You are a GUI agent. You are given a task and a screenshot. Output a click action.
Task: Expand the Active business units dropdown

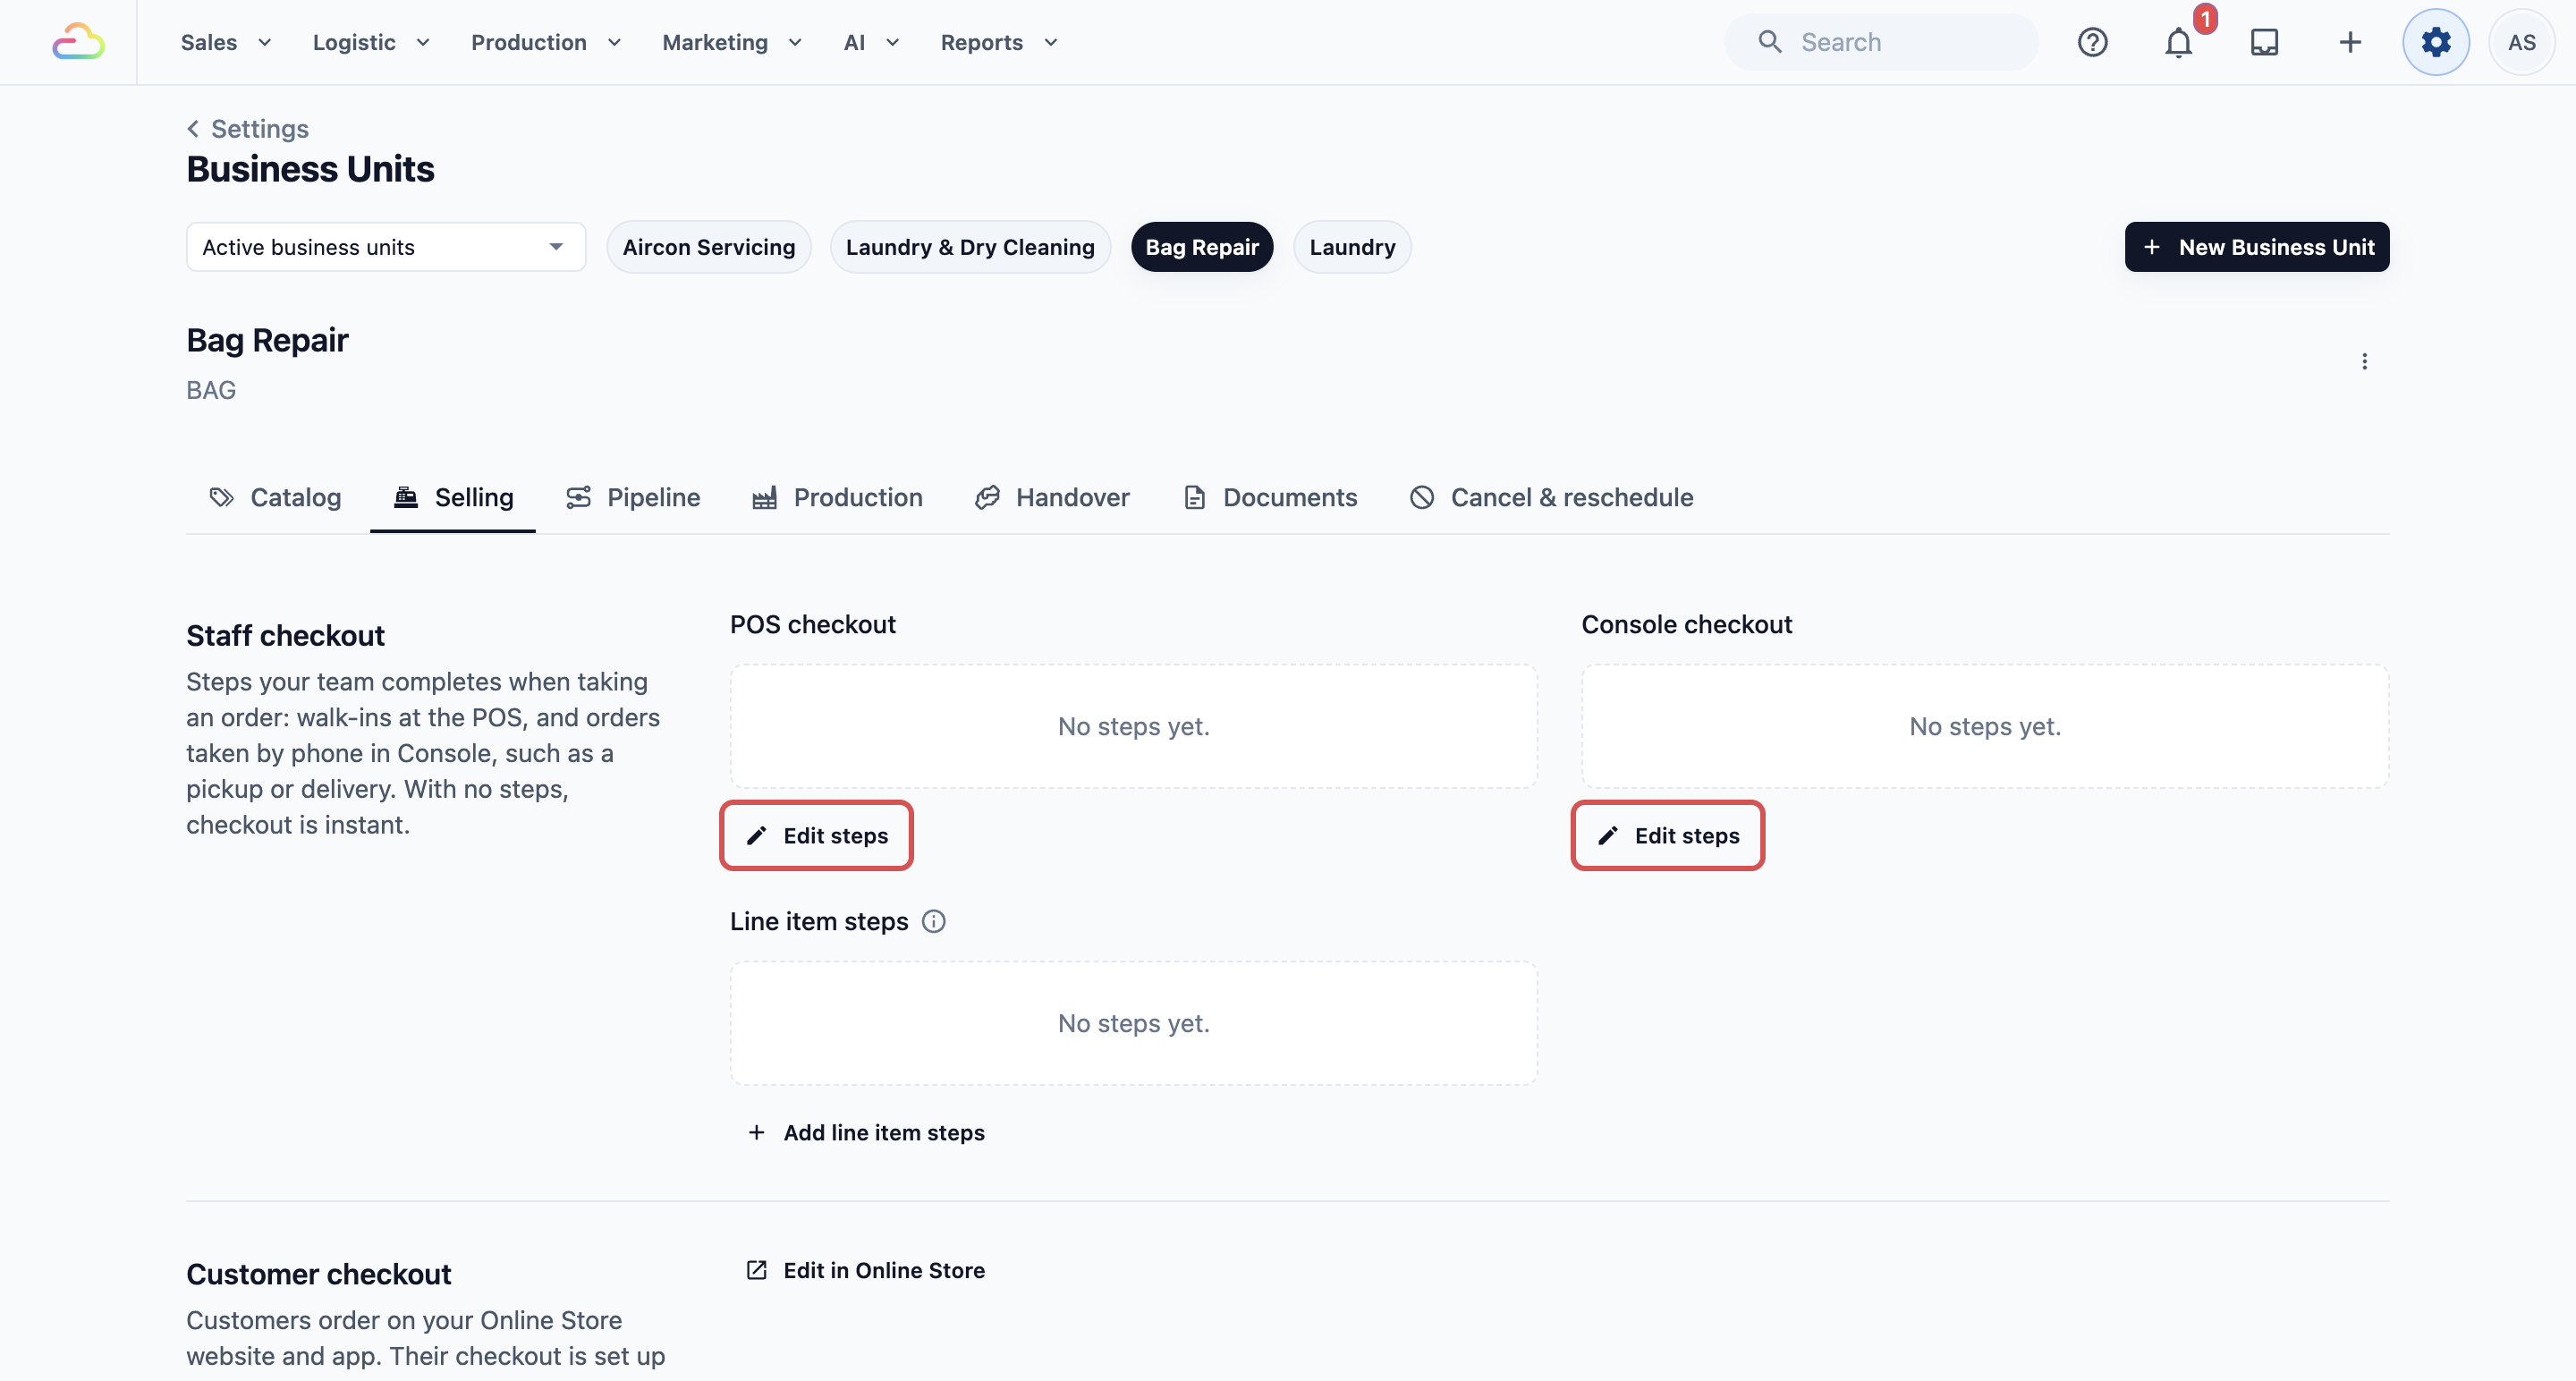[386, 247]
